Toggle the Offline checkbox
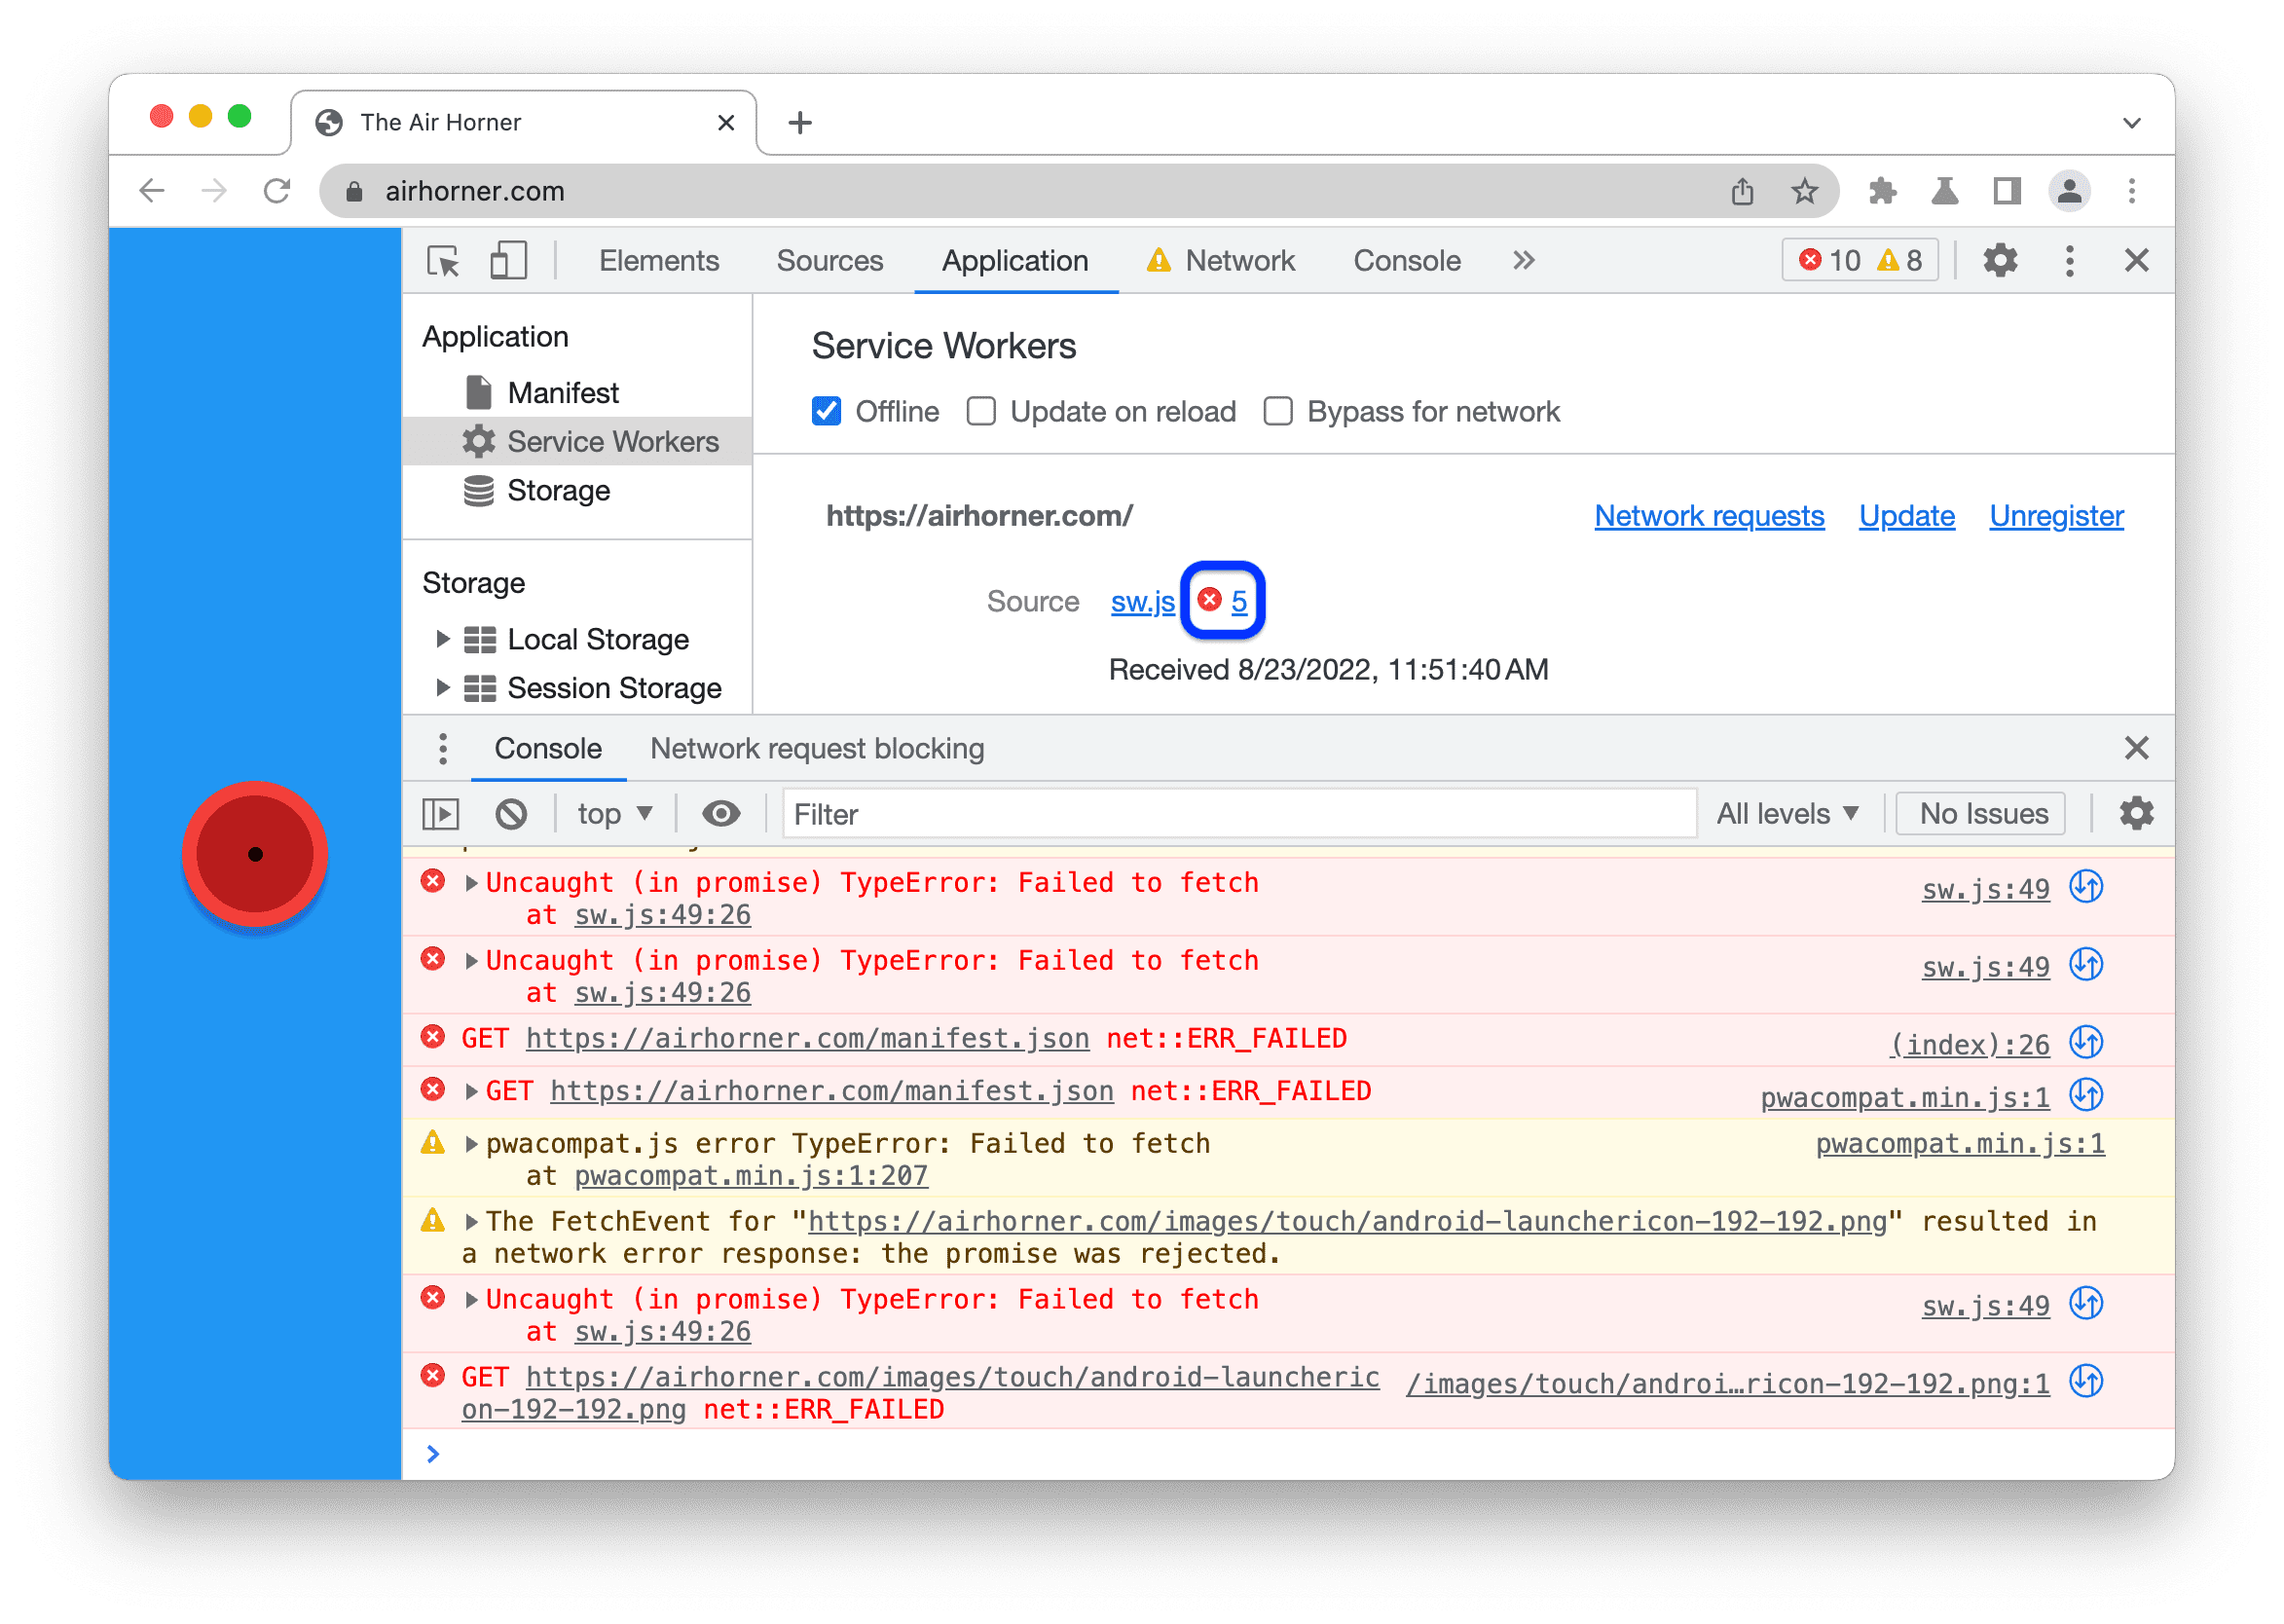 tap(829, 411)
